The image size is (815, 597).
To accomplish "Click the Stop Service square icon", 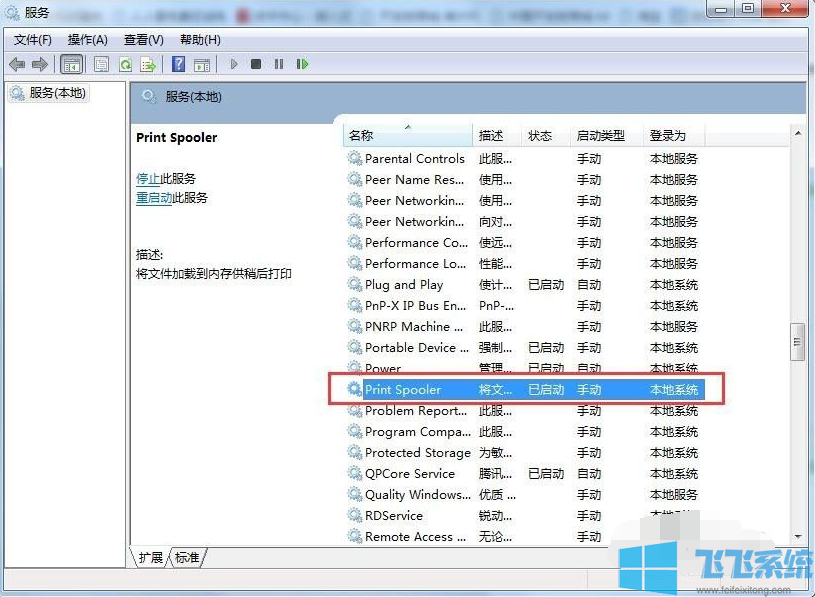I will (x=255, y=63).
